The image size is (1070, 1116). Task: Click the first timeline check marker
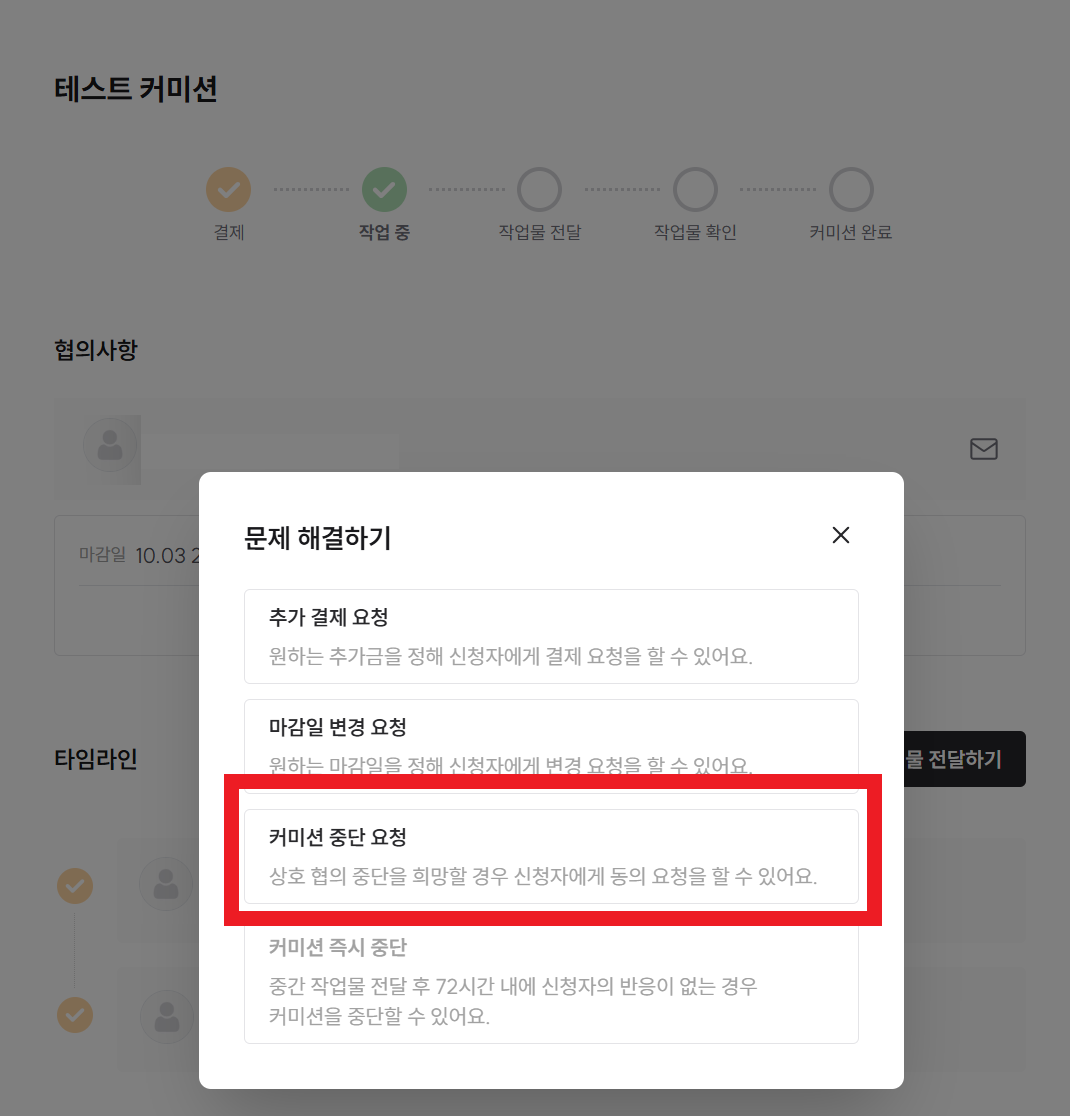[x=75, y=885]
